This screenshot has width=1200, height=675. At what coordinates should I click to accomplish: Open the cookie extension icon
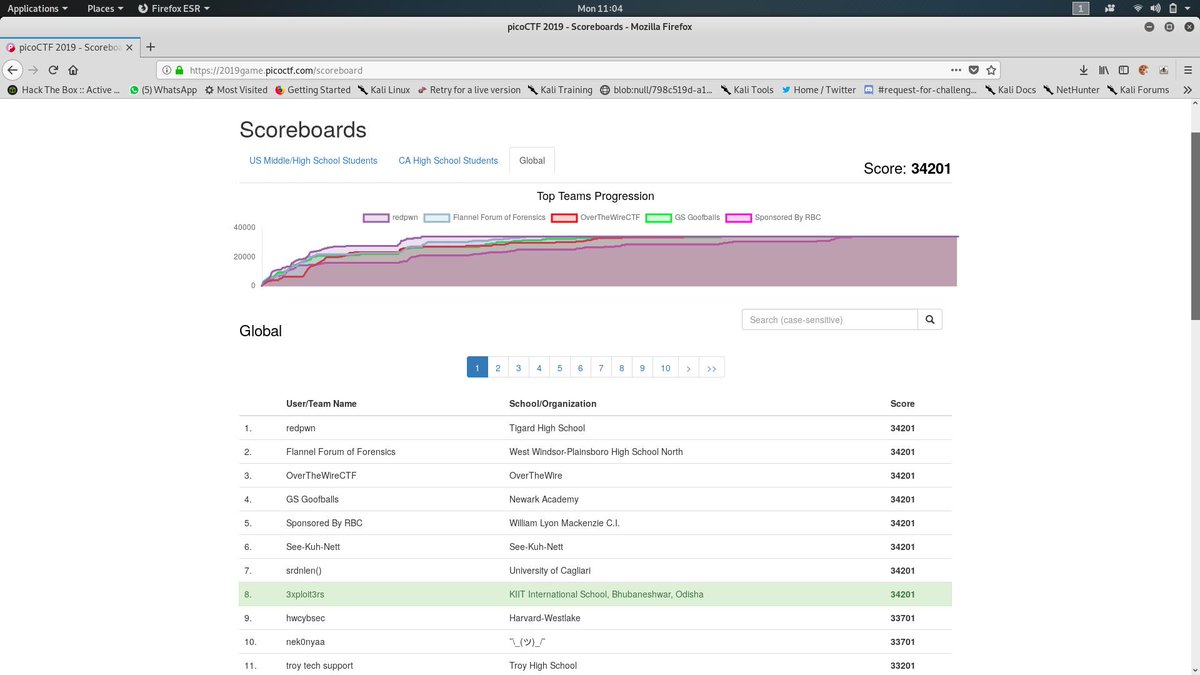[x=1144, y=70]
